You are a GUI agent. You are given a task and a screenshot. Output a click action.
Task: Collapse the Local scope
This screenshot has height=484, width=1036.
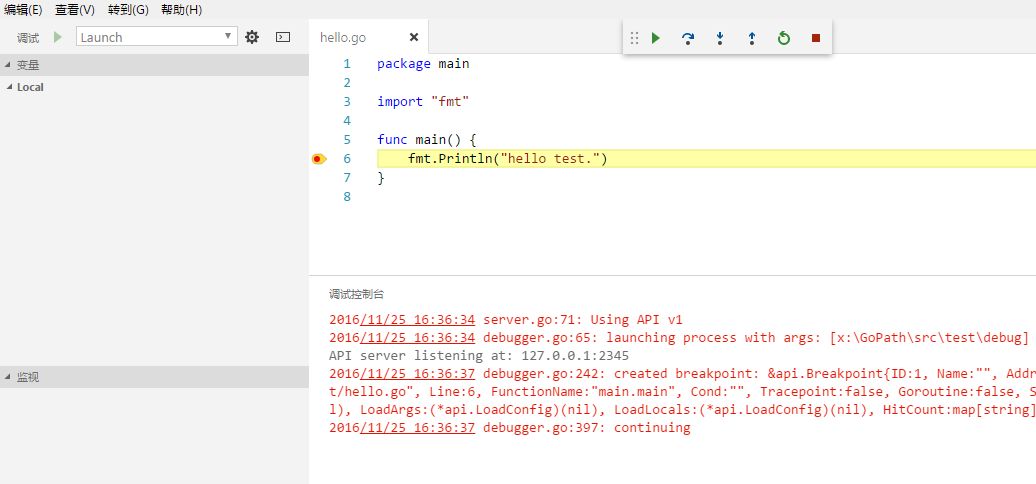pyautogui.click(x=154, y=86)
